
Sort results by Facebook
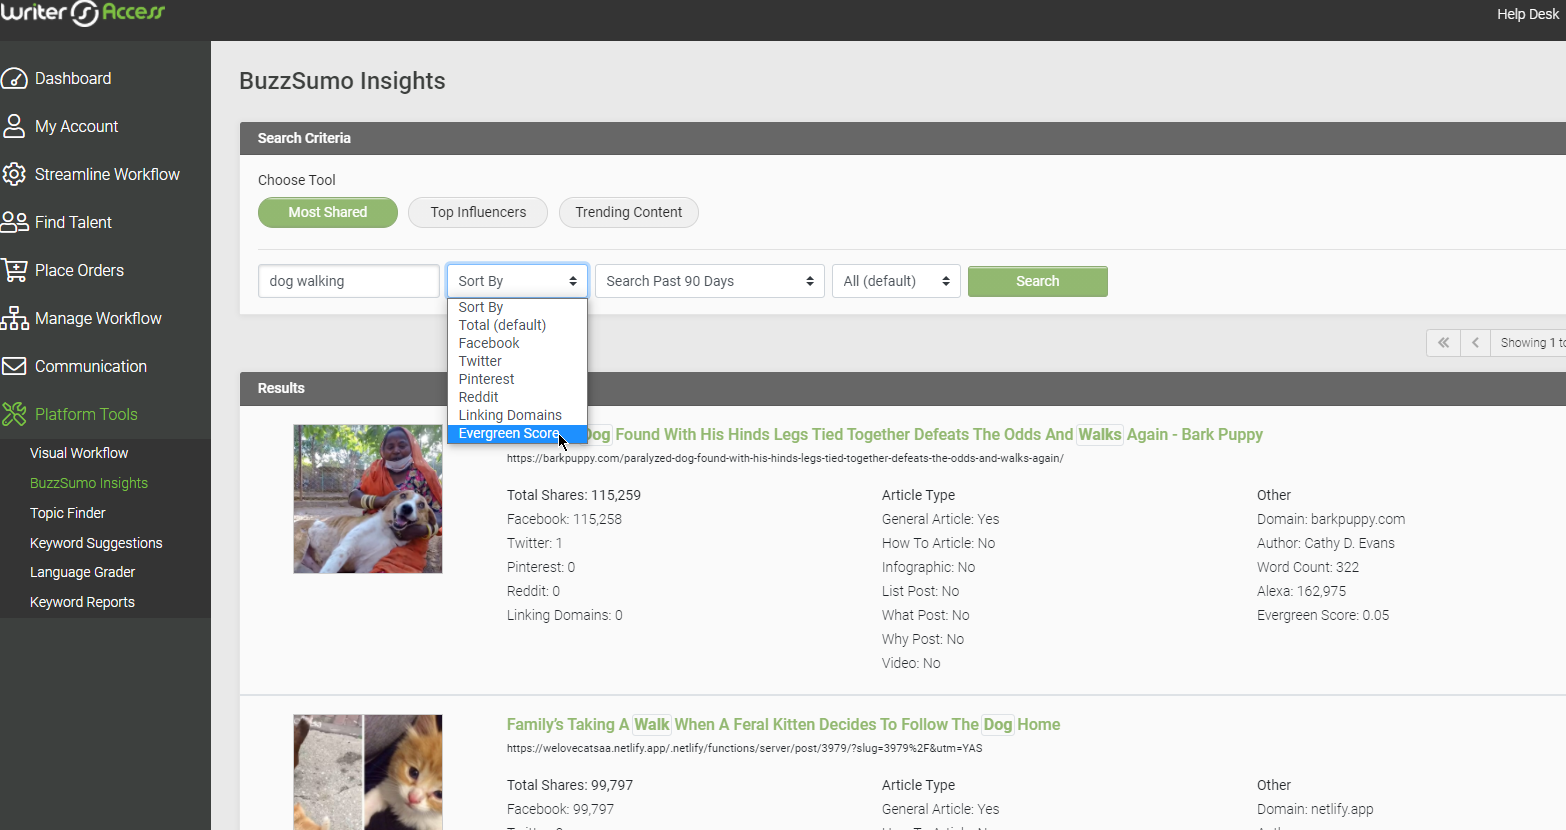click(x=517, y=343)
